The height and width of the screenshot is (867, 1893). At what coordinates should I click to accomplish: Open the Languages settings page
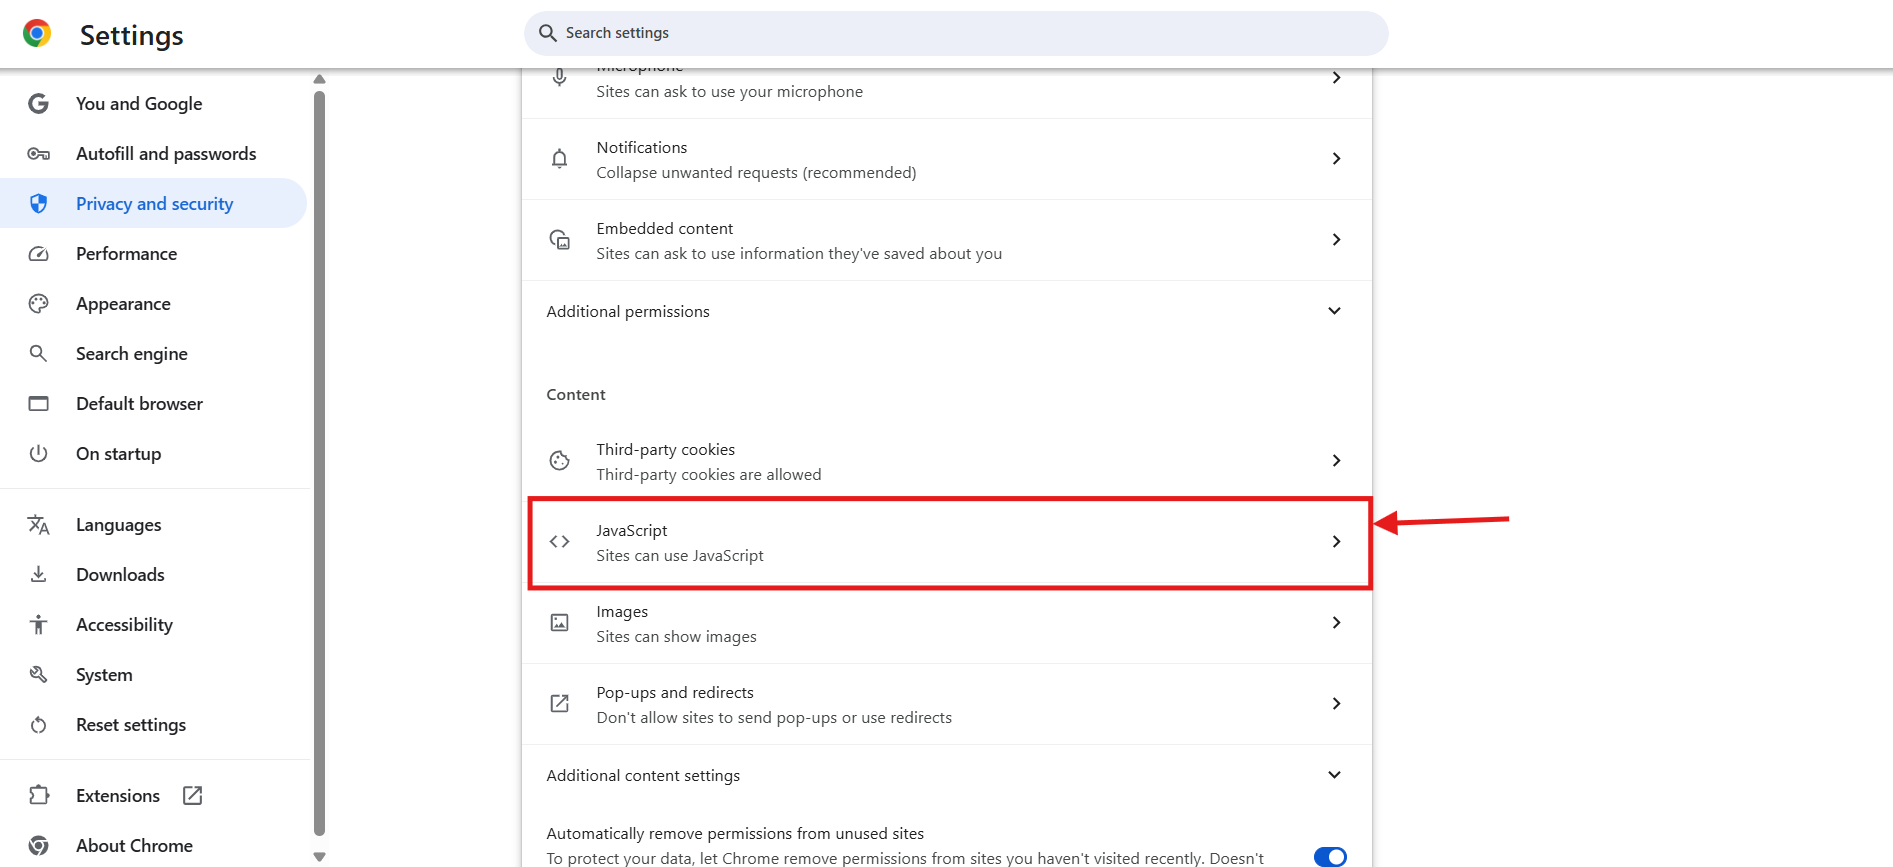118,524
